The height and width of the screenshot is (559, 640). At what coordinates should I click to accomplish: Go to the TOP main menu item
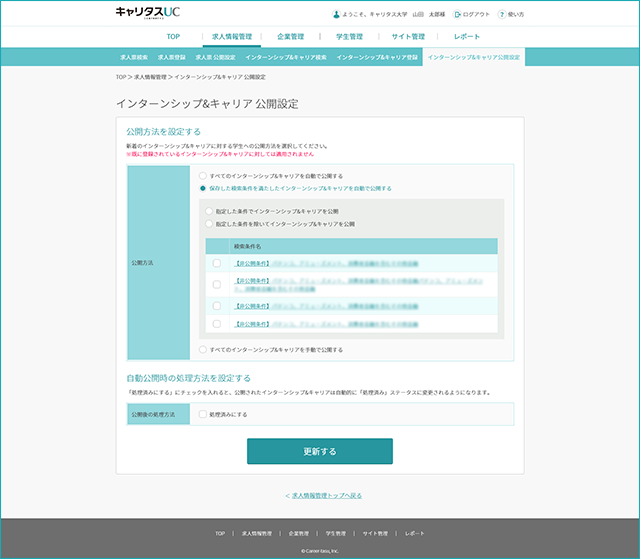tap(173, 36)
